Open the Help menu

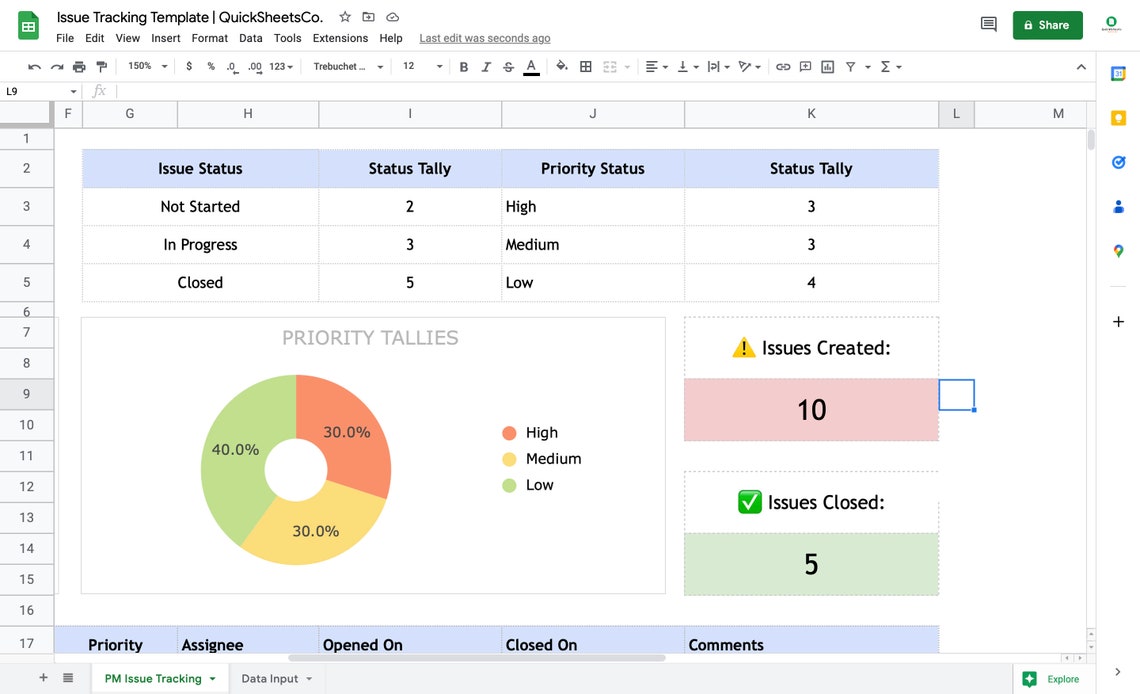tap(390, 38)
